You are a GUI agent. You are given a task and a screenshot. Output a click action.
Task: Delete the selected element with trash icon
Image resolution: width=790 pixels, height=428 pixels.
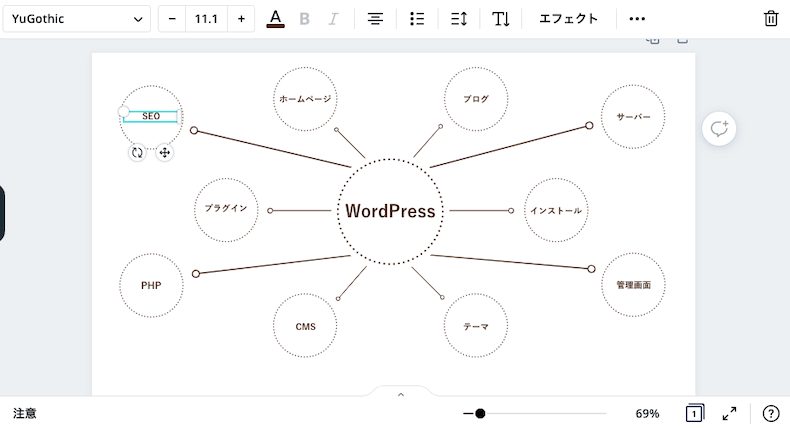tap(771, 19)
